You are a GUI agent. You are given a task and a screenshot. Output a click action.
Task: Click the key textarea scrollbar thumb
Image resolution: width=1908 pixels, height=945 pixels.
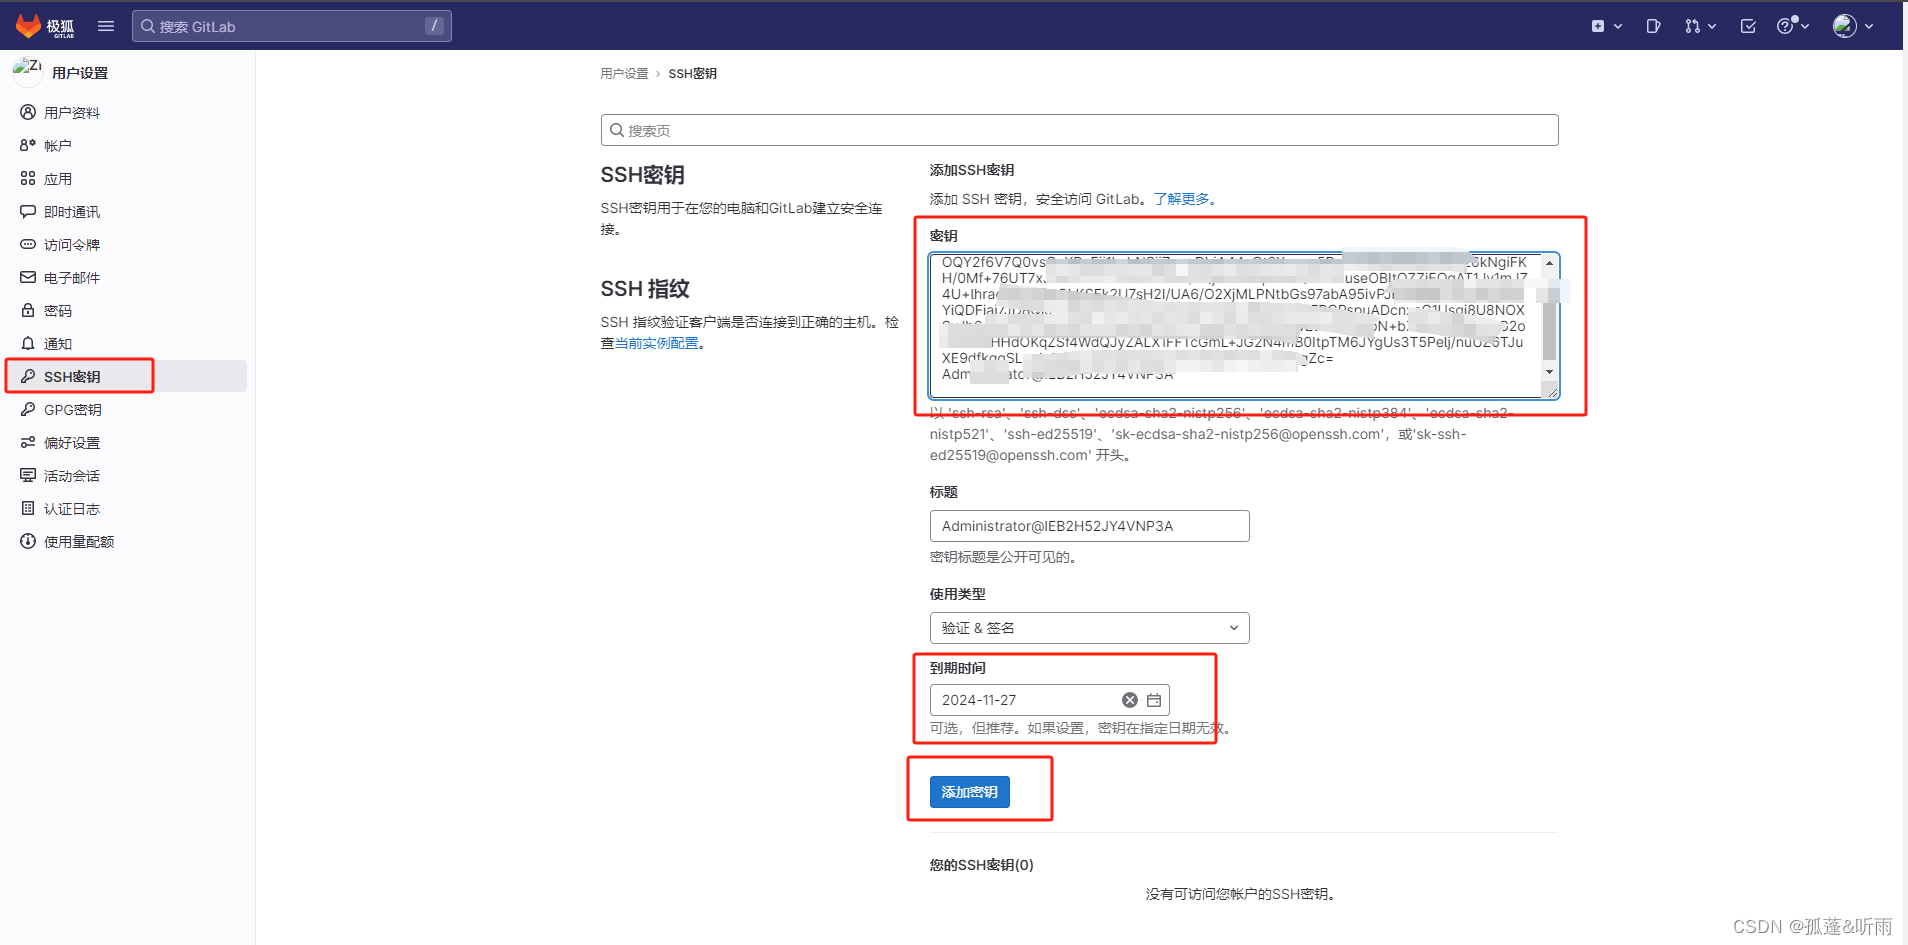click(1549, 329)
